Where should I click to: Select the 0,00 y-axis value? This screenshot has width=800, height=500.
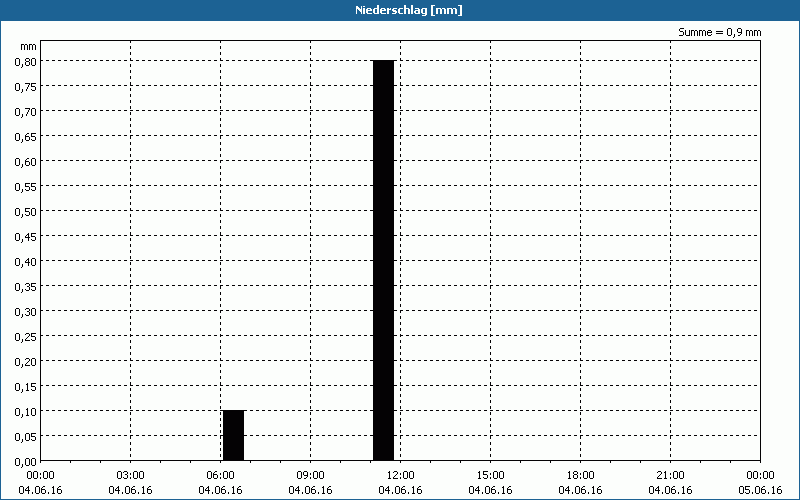(x=26, y=462)
